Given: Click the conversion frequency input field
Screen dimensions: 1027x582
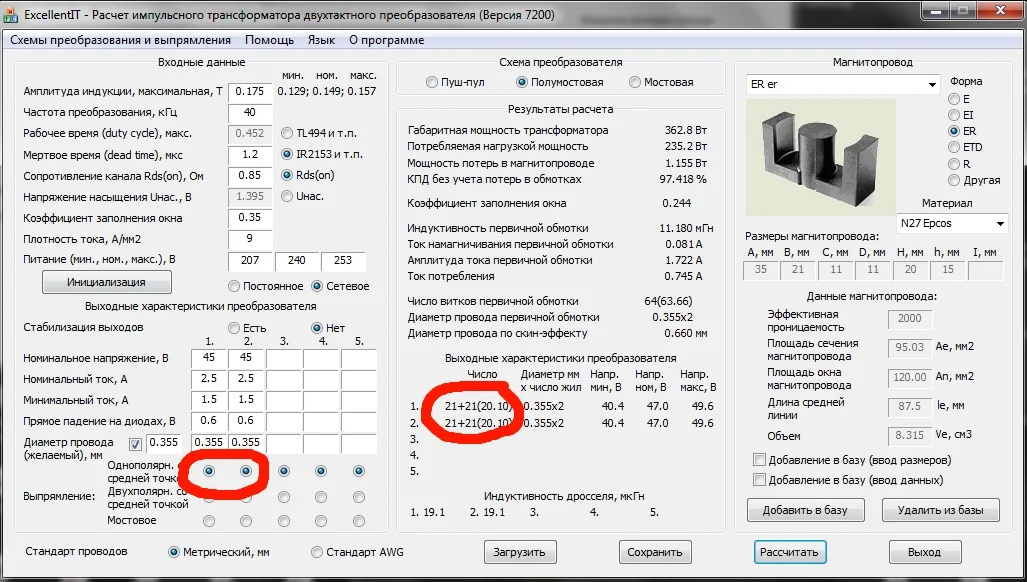Looking at the screenshot, I should [x=249, y=112].
